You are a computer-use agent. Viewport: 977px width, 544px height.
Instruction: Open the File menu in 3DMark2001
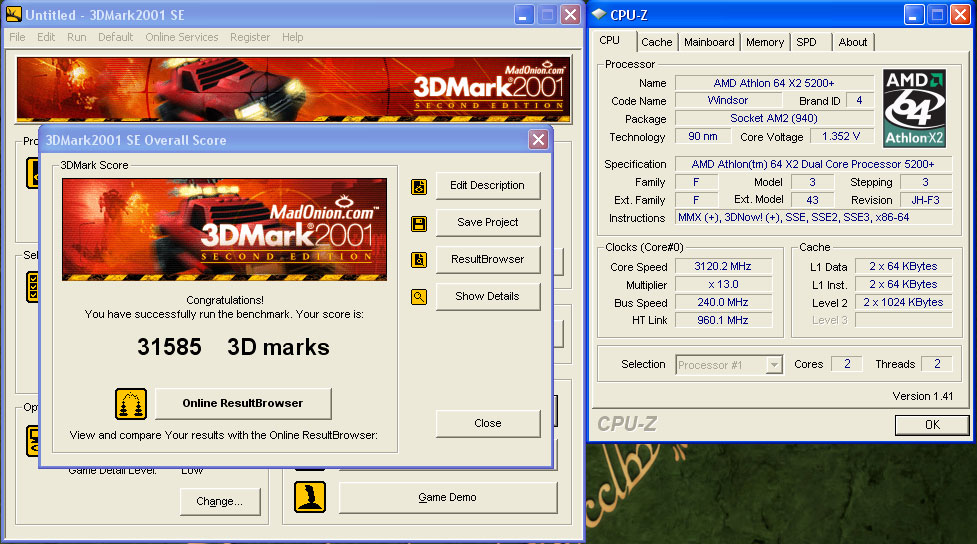coord(17,37)
